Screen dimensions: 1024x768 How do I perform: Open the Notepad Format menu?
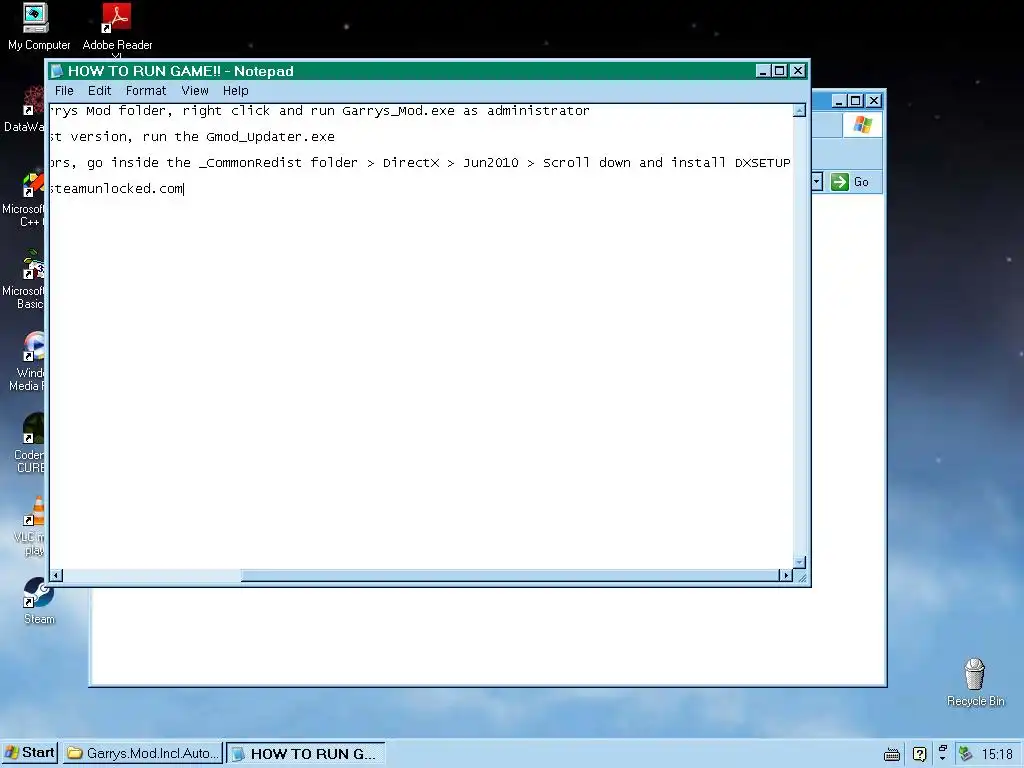click(x=146, y=91)
